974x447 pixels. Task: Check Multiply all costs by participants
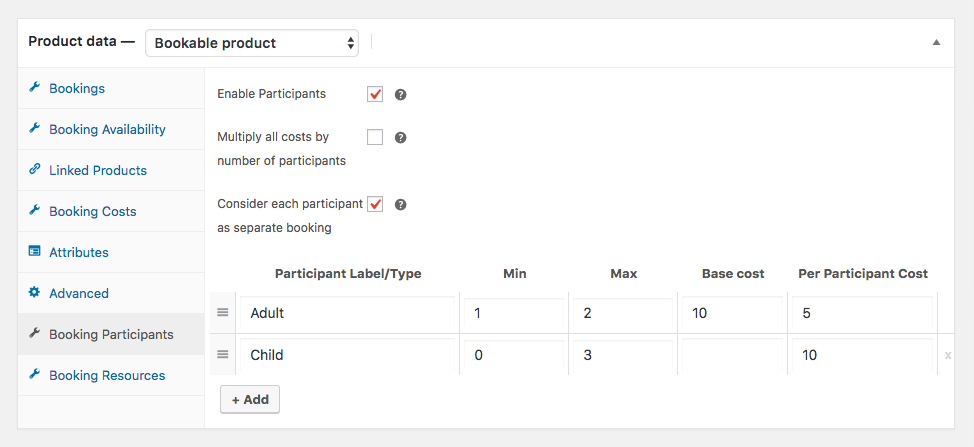point(375,137)
